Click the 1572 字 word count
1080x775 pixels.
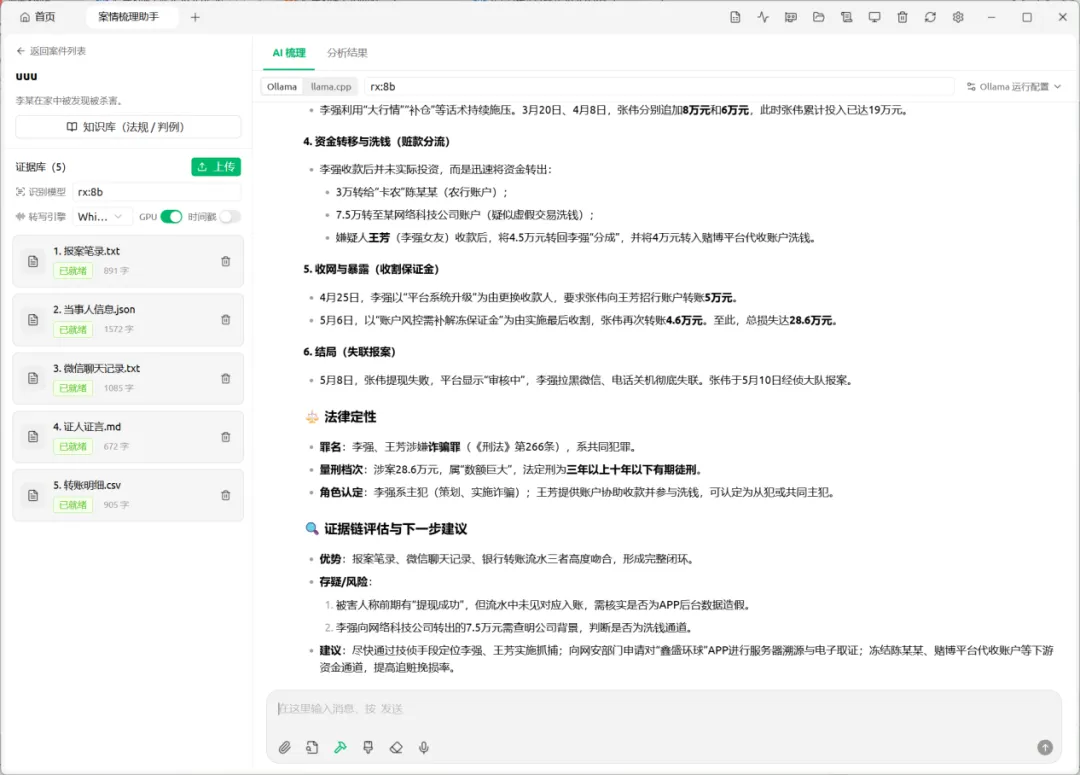tap(118, 329)
